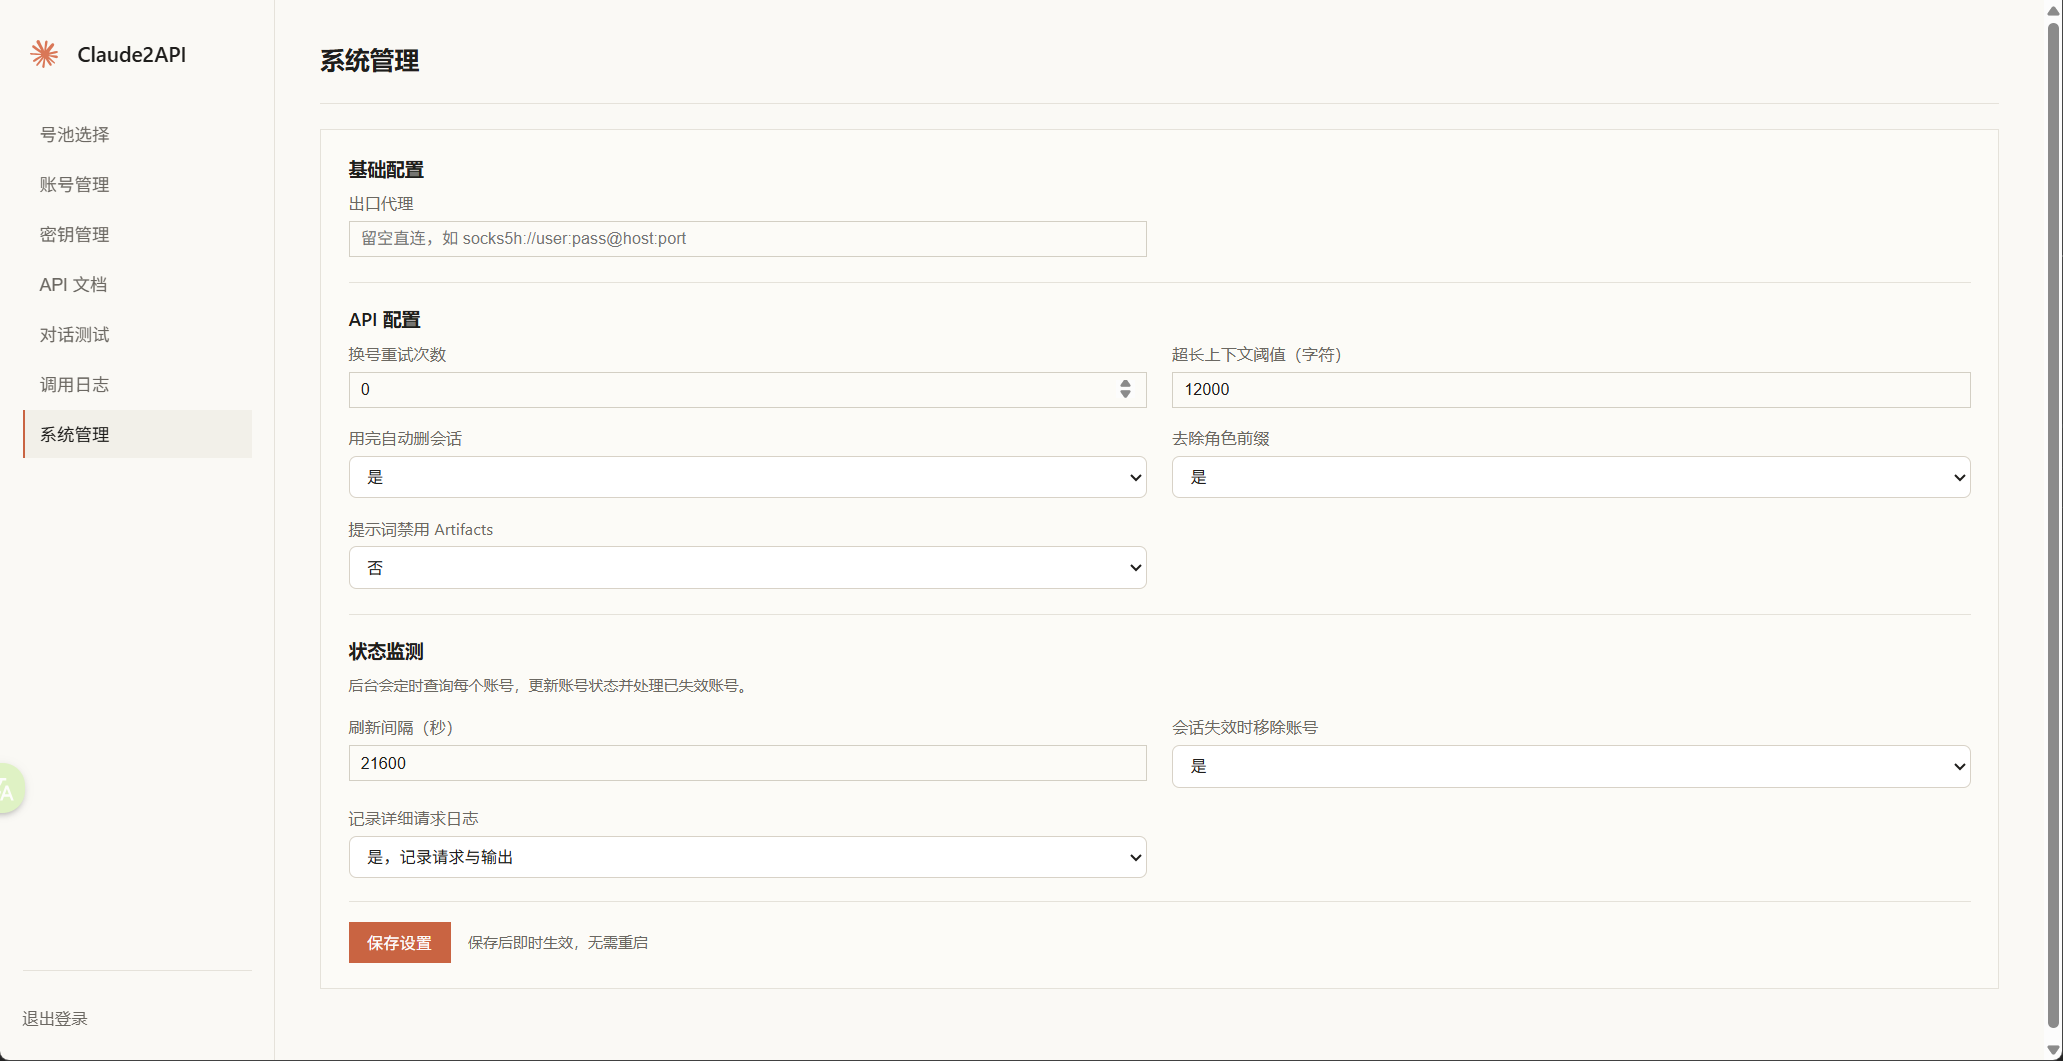Click the 保存后即时生效，无需重启 note
The image size is (2063, 1061).
[558, 943]
